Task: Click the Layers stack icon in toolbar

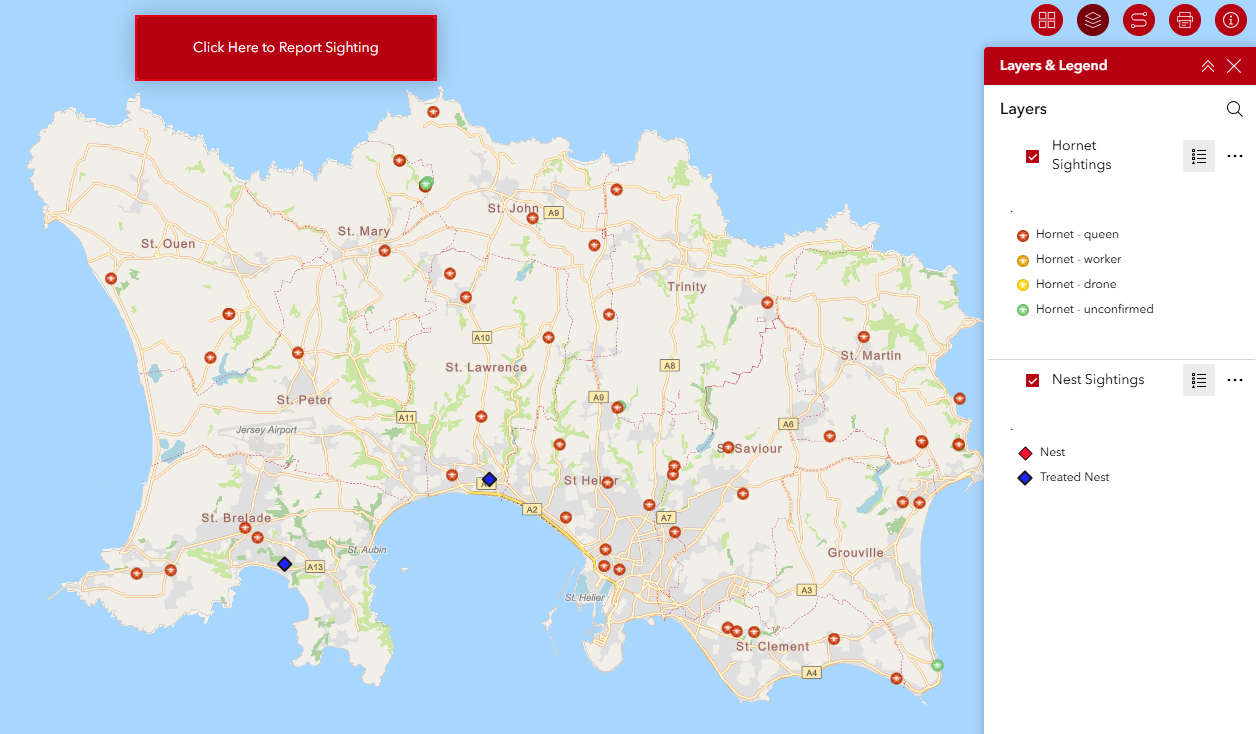Action: click(x=1093, y=20)
